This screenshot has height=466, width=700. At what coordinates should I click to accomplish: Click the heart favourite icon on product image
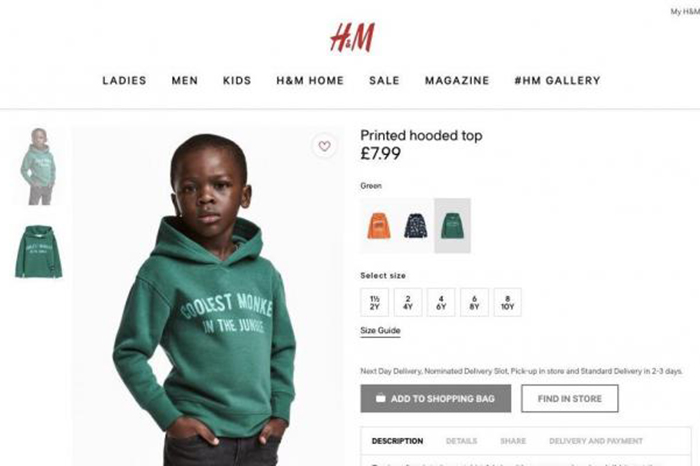click(325, 146)
